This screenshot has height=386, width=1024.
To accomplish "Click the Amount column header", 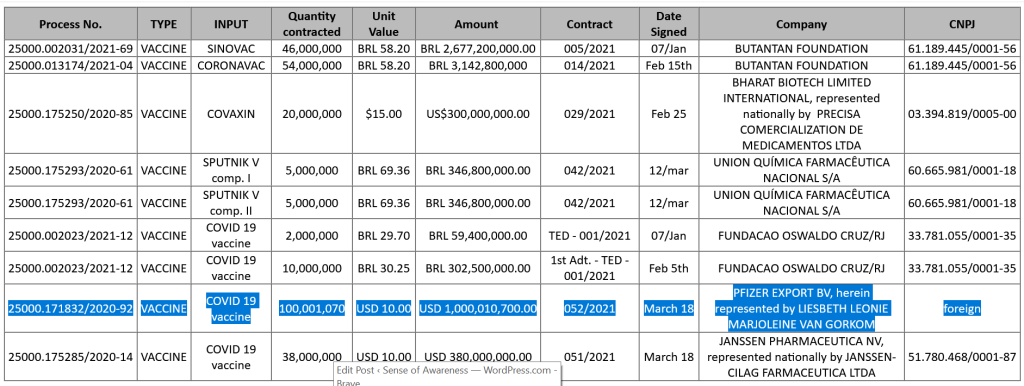I will point(477,24).
